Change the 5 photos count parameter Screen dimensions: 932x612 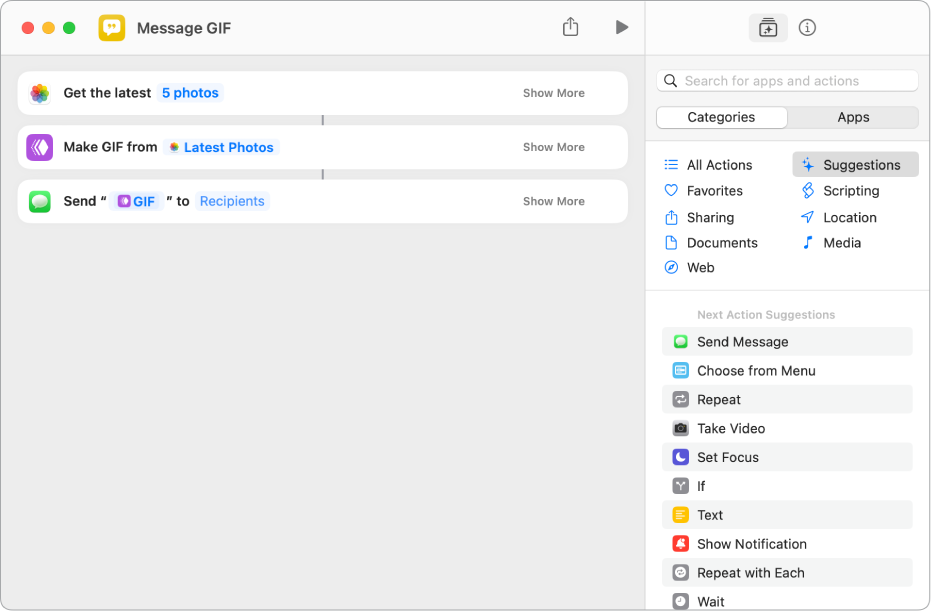tap(190, 93)
